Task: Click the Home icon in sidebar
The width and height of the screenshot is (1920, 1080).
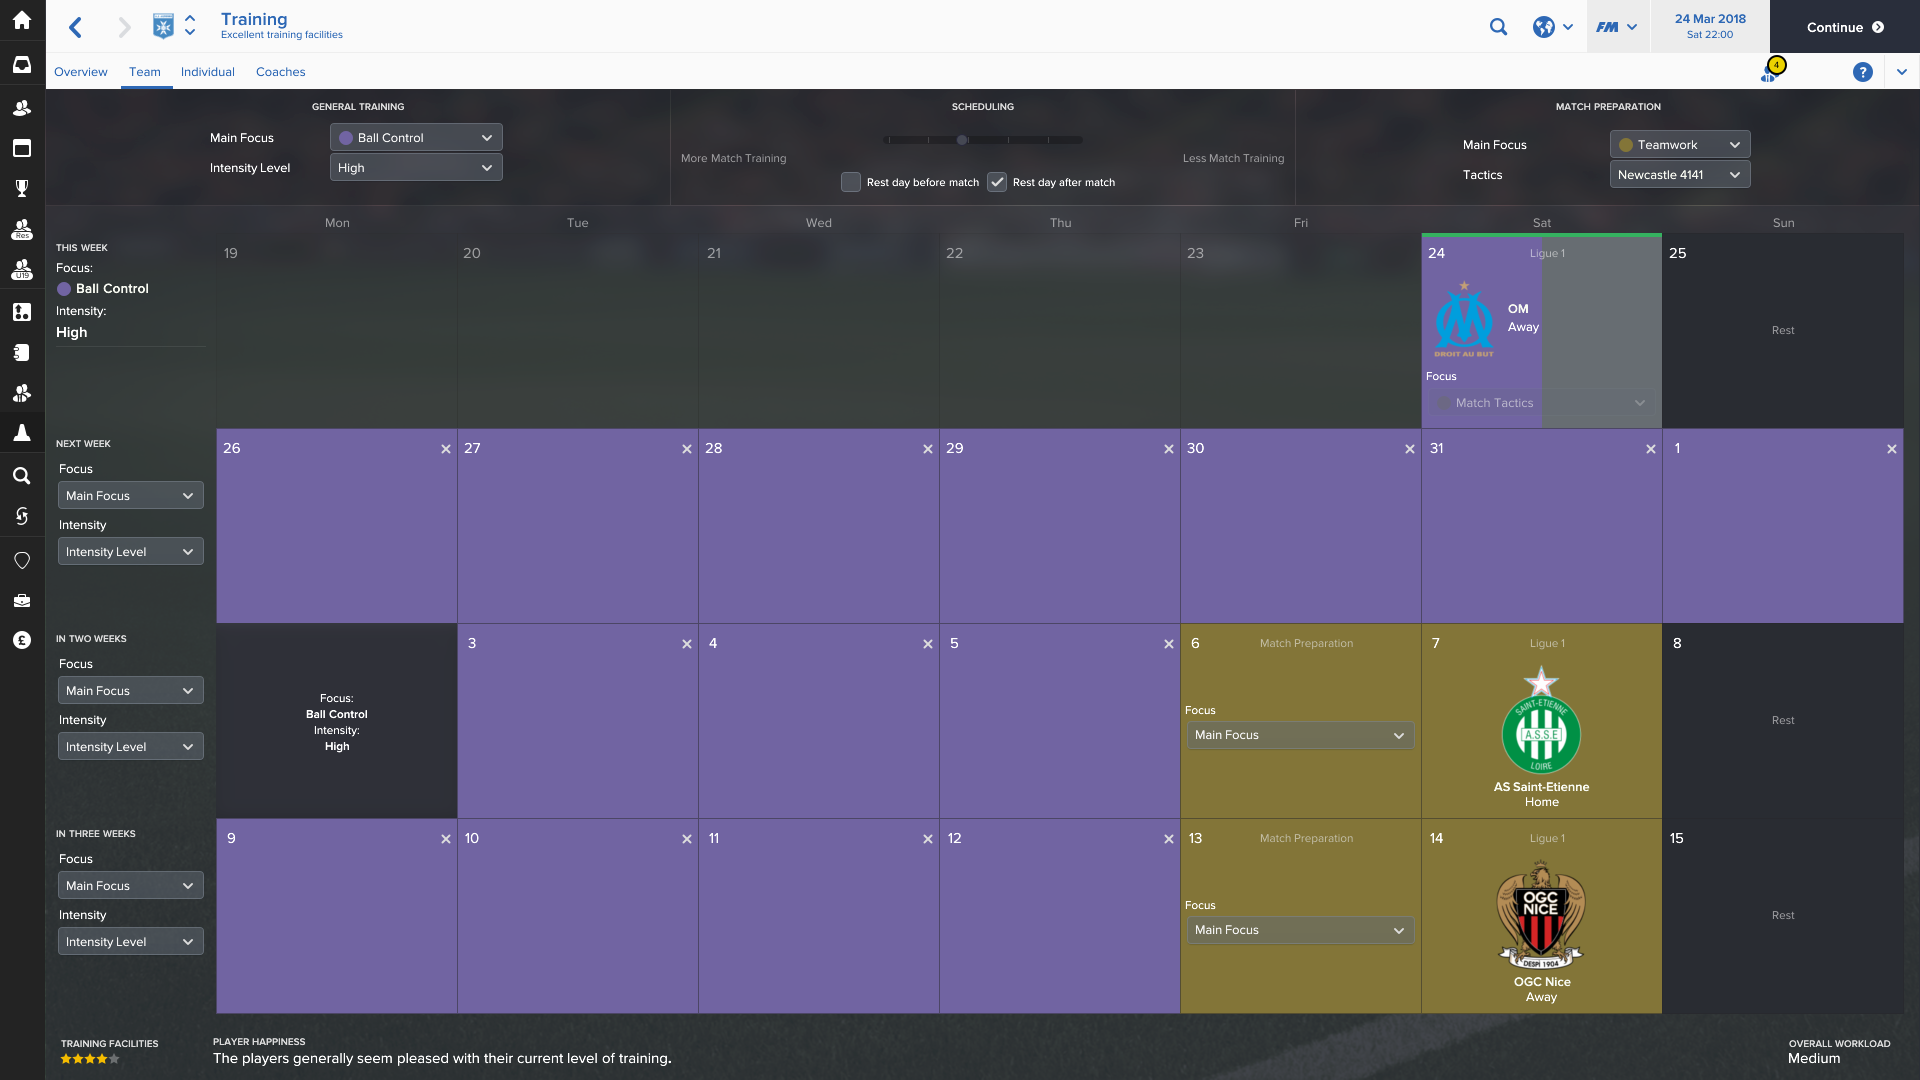Action: (22, 20)
